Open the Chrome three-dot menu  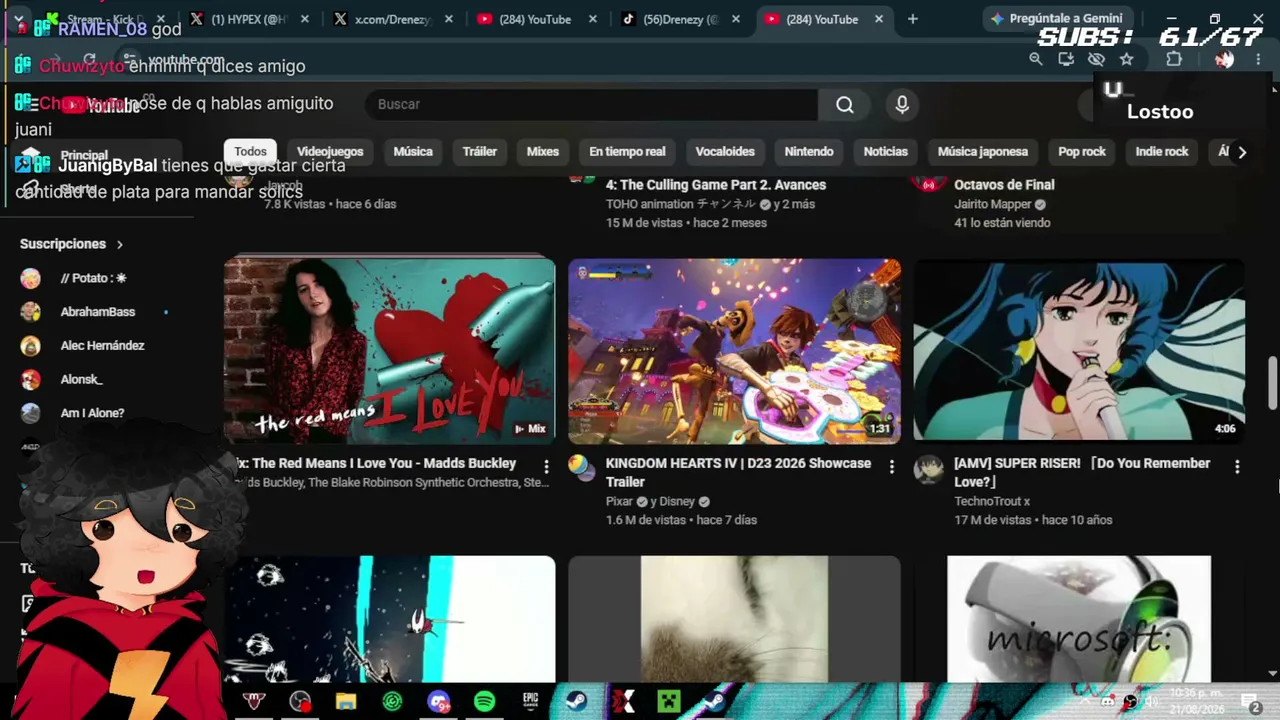point(1258,59)
